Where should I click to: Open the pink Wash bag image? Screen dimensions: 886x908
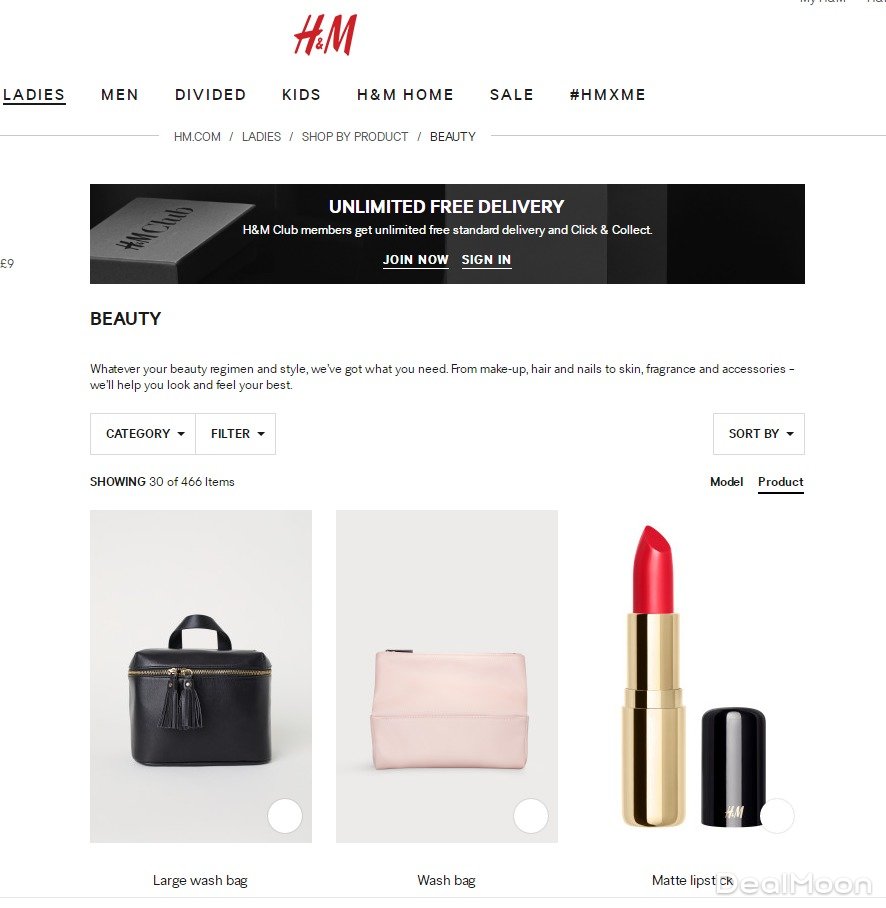coord(446,676)
